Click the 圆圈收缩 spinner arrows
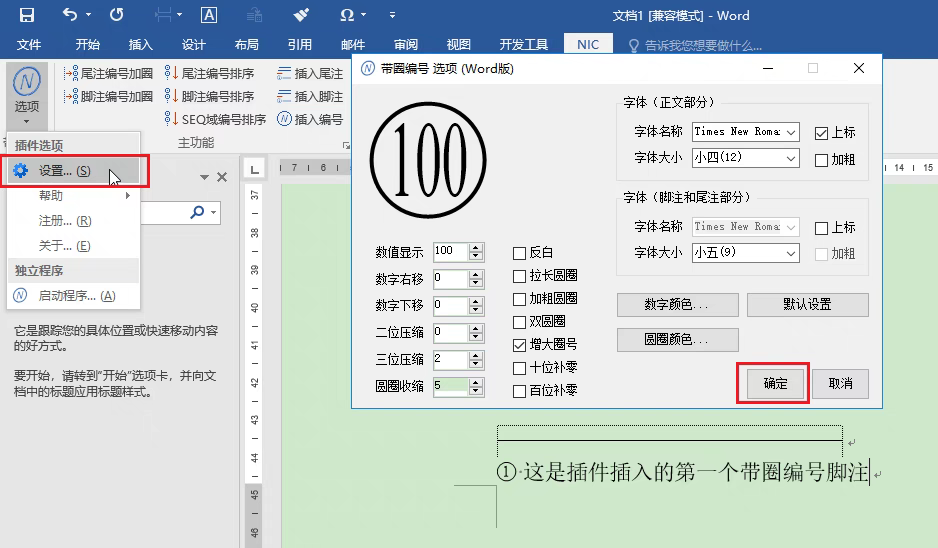The height and width of the screenshot is (548, 938). 476,387
